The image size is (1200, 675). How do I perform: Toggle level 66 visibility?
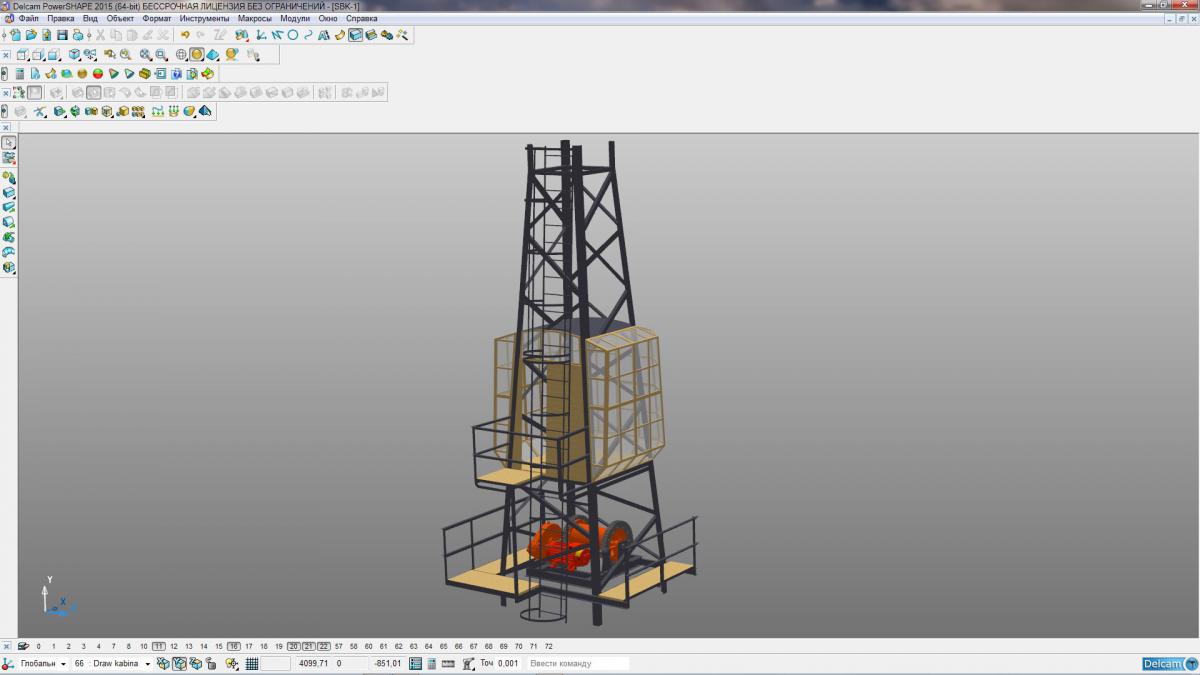pos(459,646)
